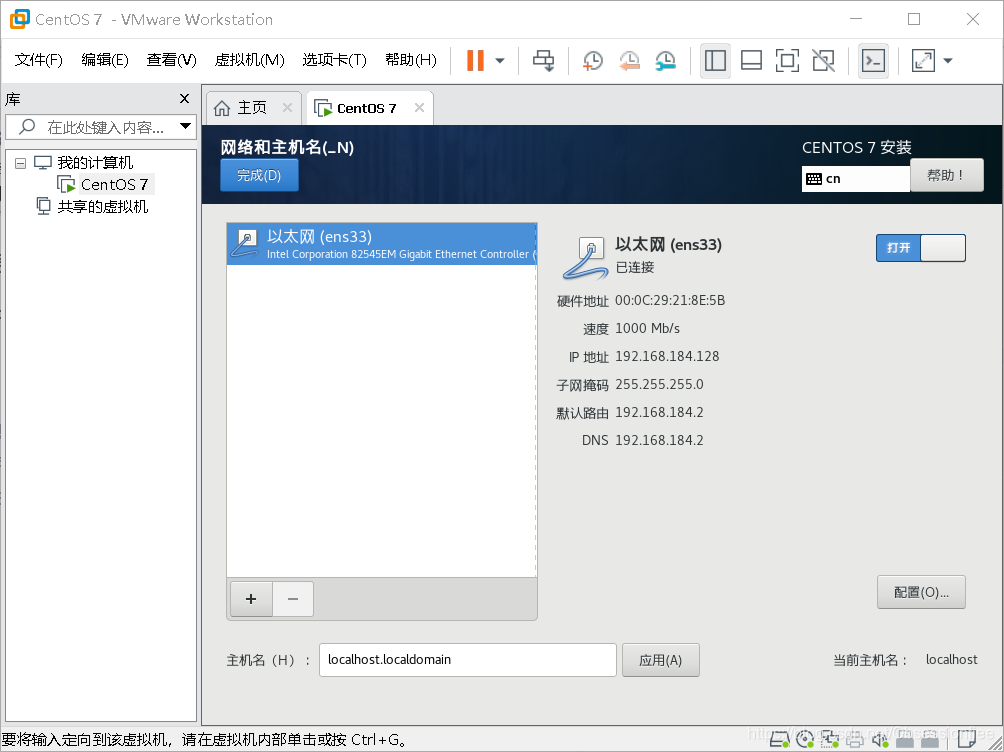This screenshot has width=1004, height=752.
Task: Click the message log status bar icon
Action: pyautogui.click(x=967, y=740)
